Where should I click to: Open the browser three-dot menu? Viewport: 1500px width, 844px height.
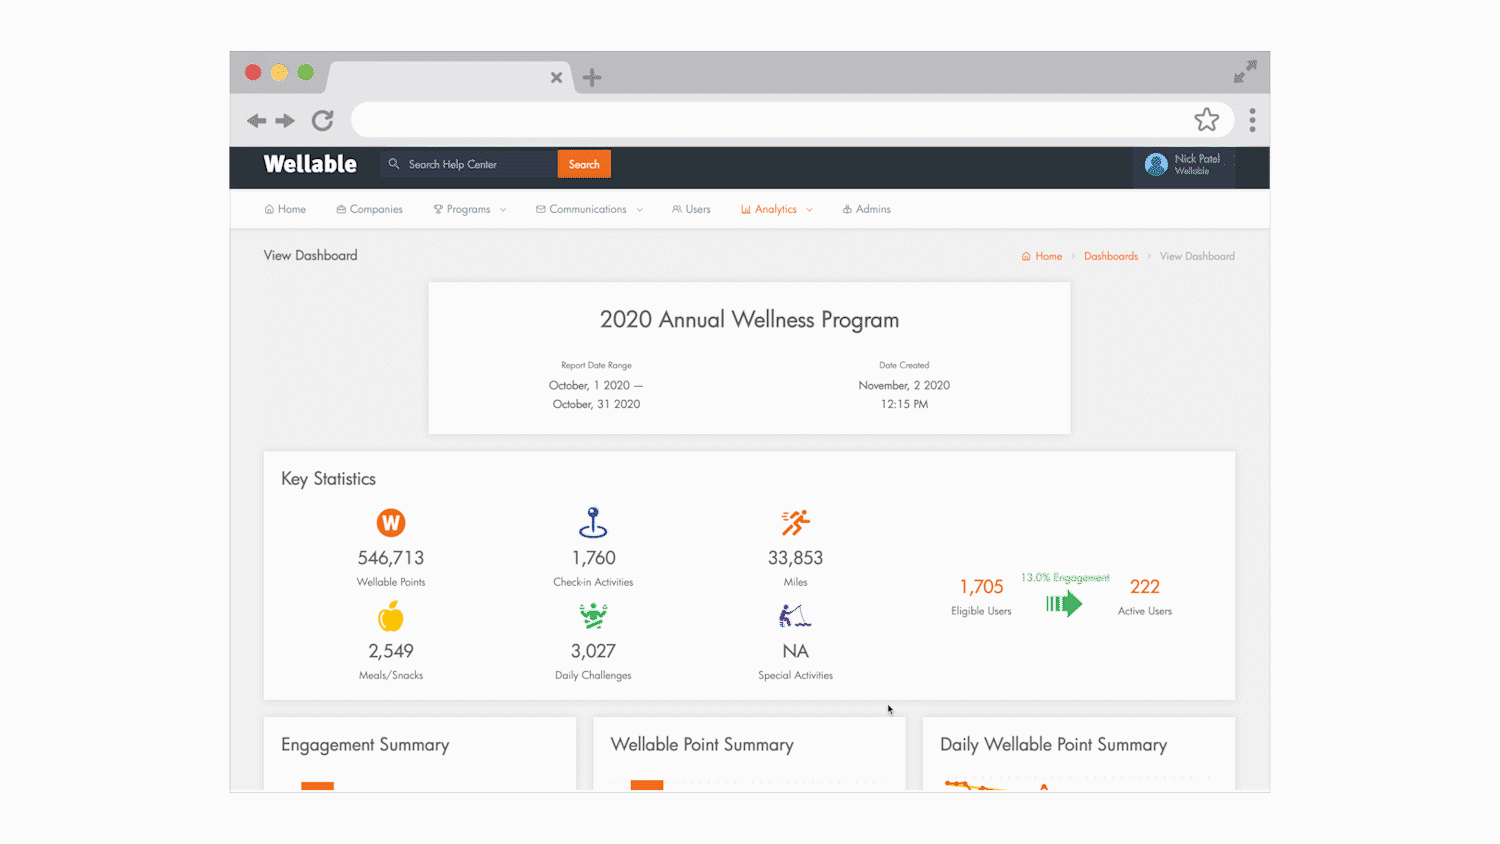1252,120
